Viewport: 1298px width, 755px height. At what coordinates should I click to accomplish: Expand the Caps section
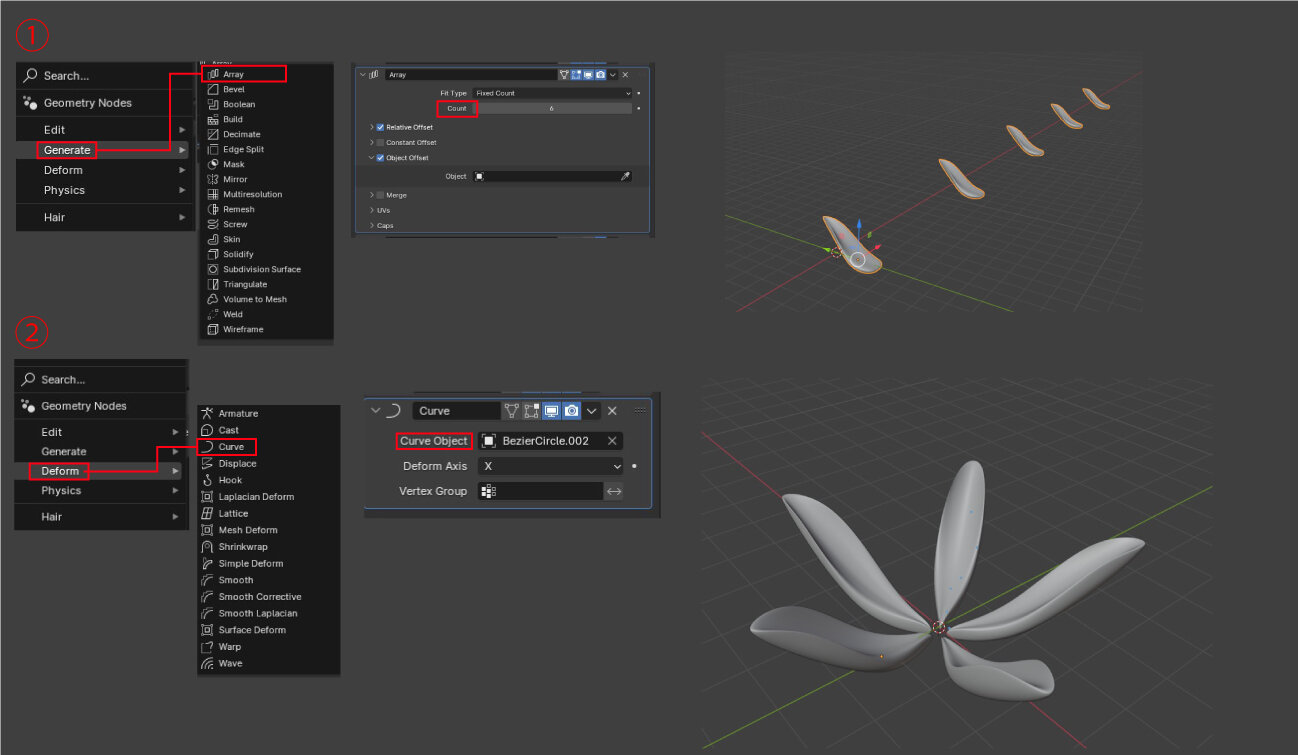coord(372,225)
